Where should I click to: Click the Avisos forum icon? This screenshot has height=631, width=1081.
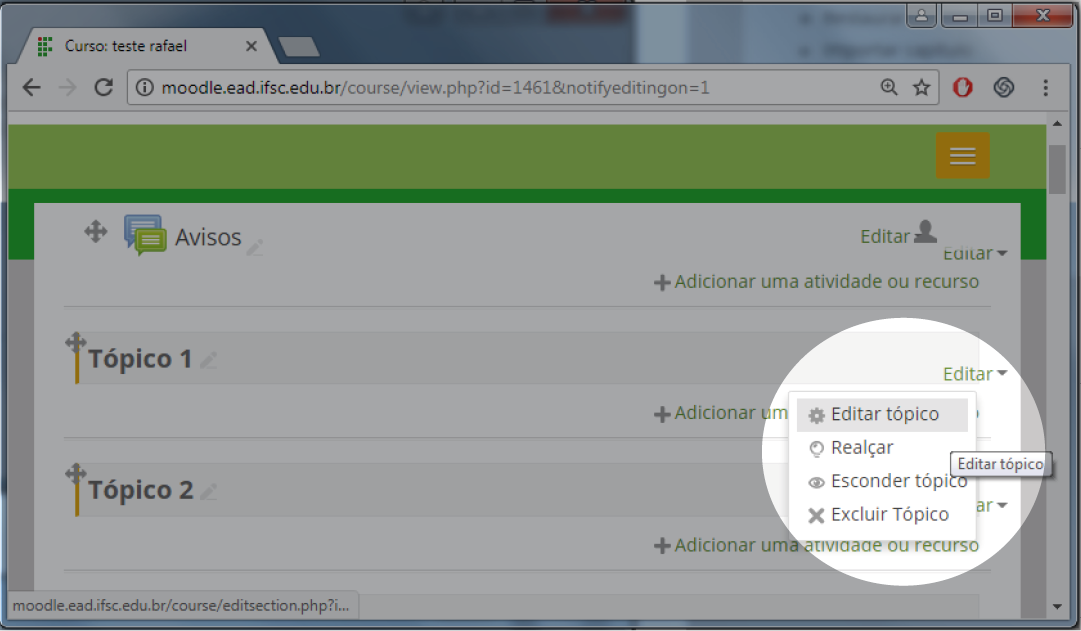(145, 235)
